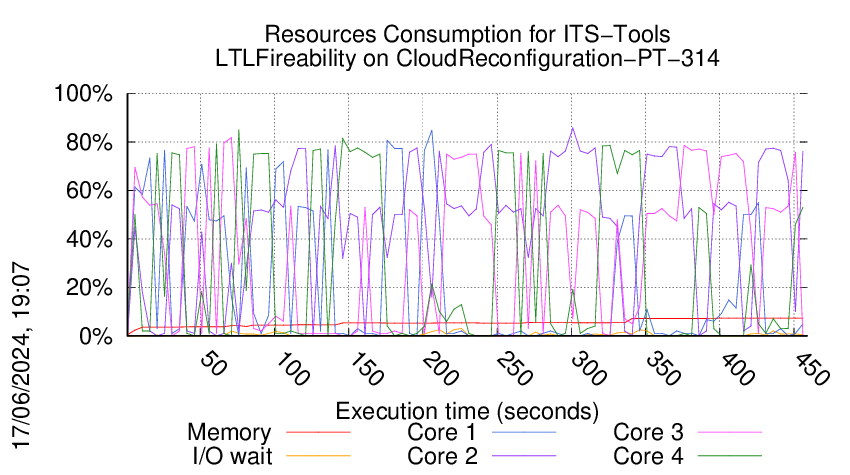Click the 300 seconds x-axis tick label
Image resolution: width=850 pixels, height=475 pixels.
[x=589, y=369]
